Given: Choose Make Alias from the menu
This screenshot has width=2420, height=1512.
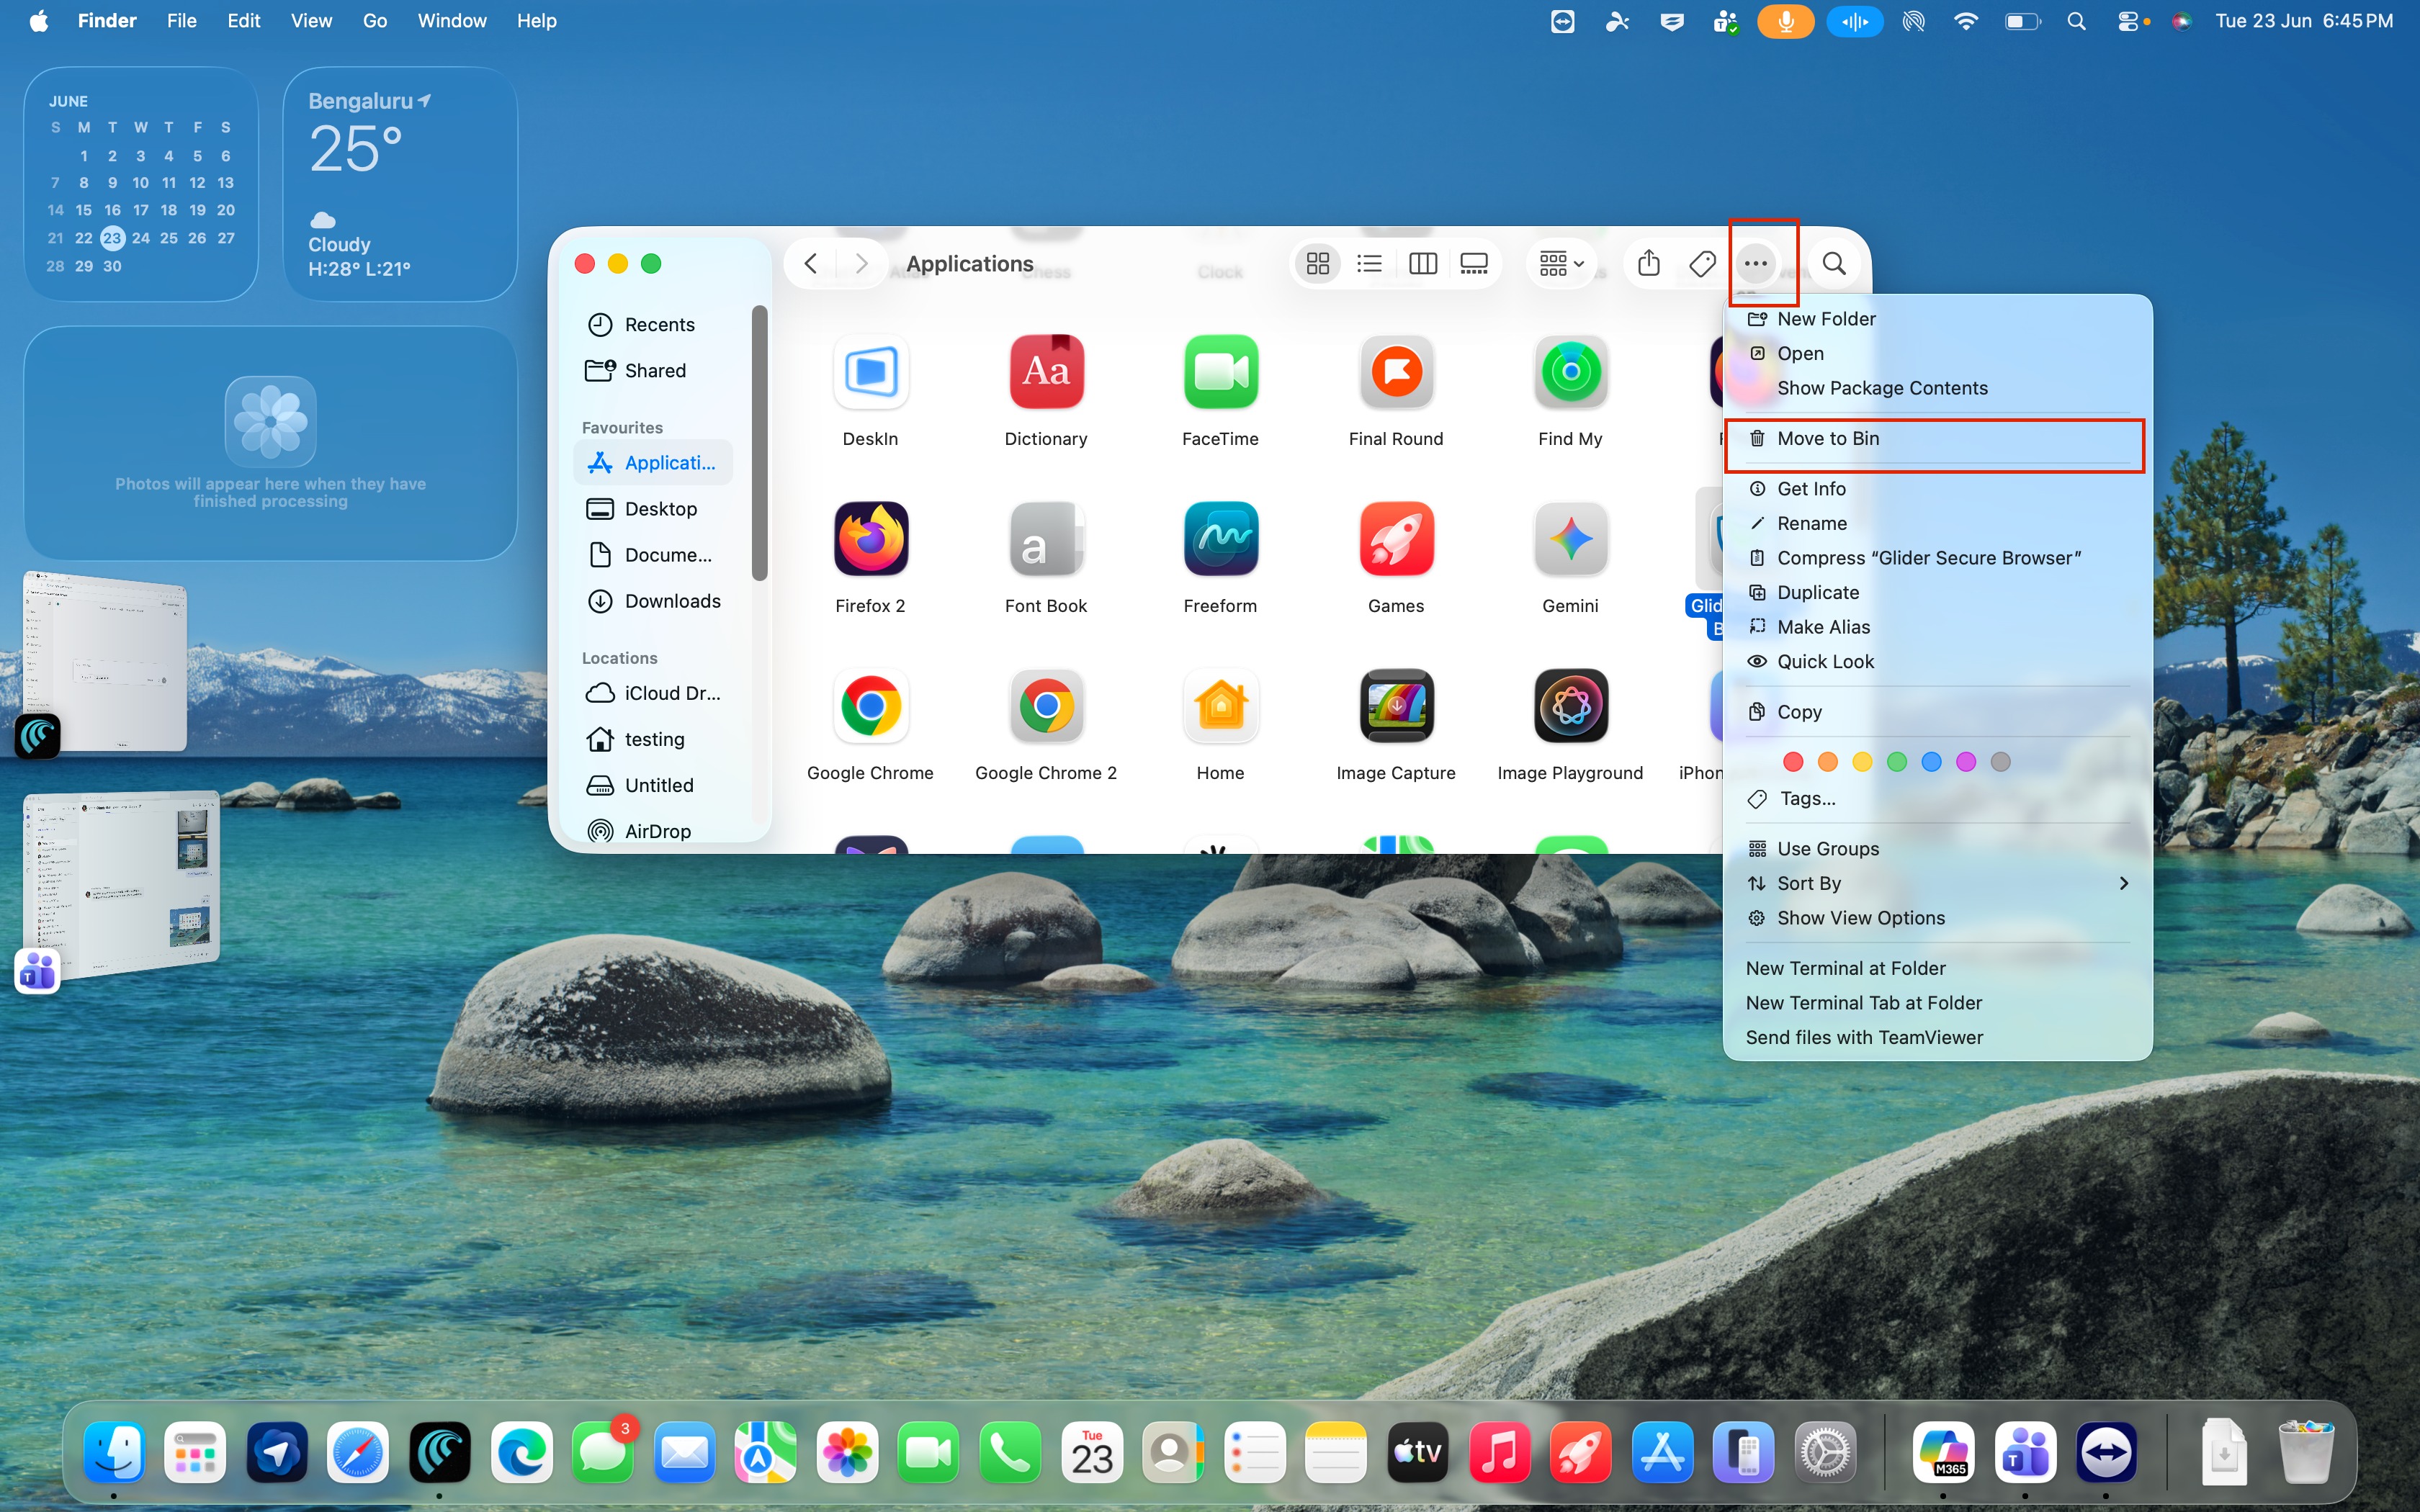Looking at the screenshot, I should [1937, 627].
